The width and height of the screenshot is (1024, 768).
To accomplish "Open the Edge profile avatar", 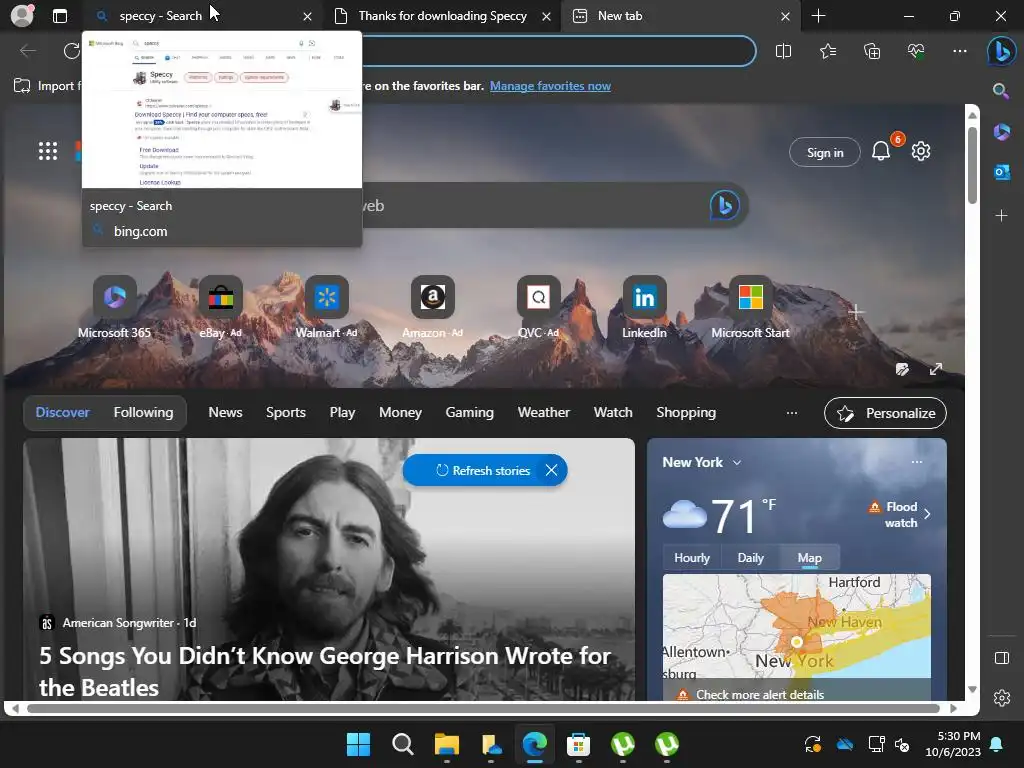I will 22,16.
